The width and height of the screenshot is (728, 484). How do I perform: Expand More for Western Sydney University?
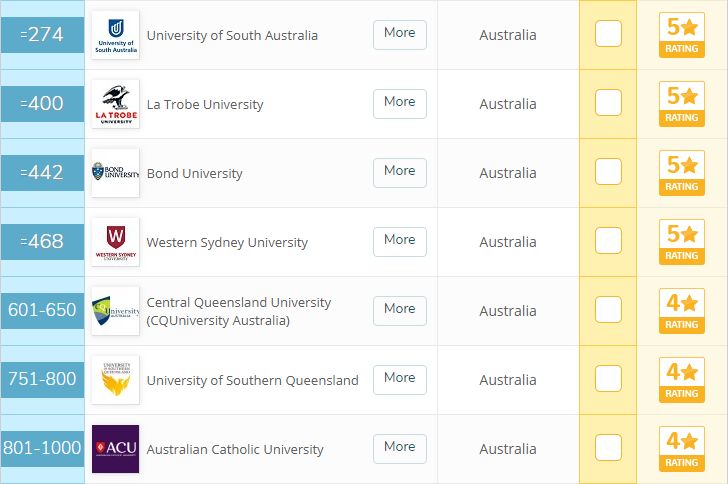(x=400, y=242)
